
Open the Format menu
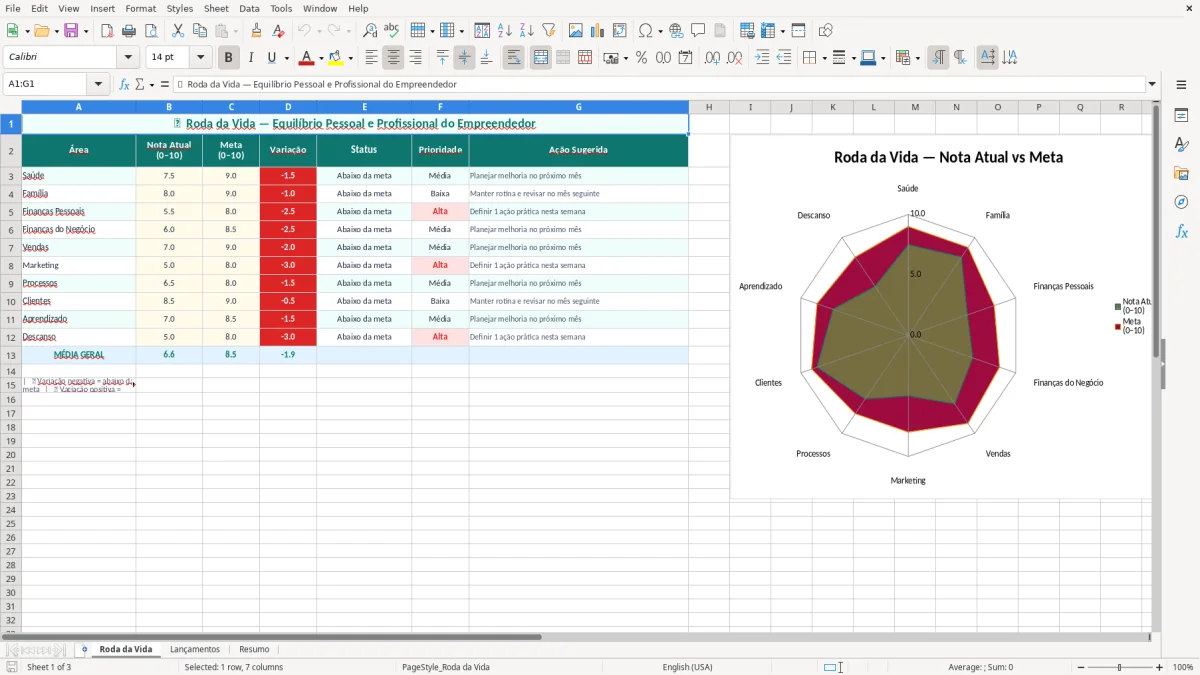pos(140,8)
